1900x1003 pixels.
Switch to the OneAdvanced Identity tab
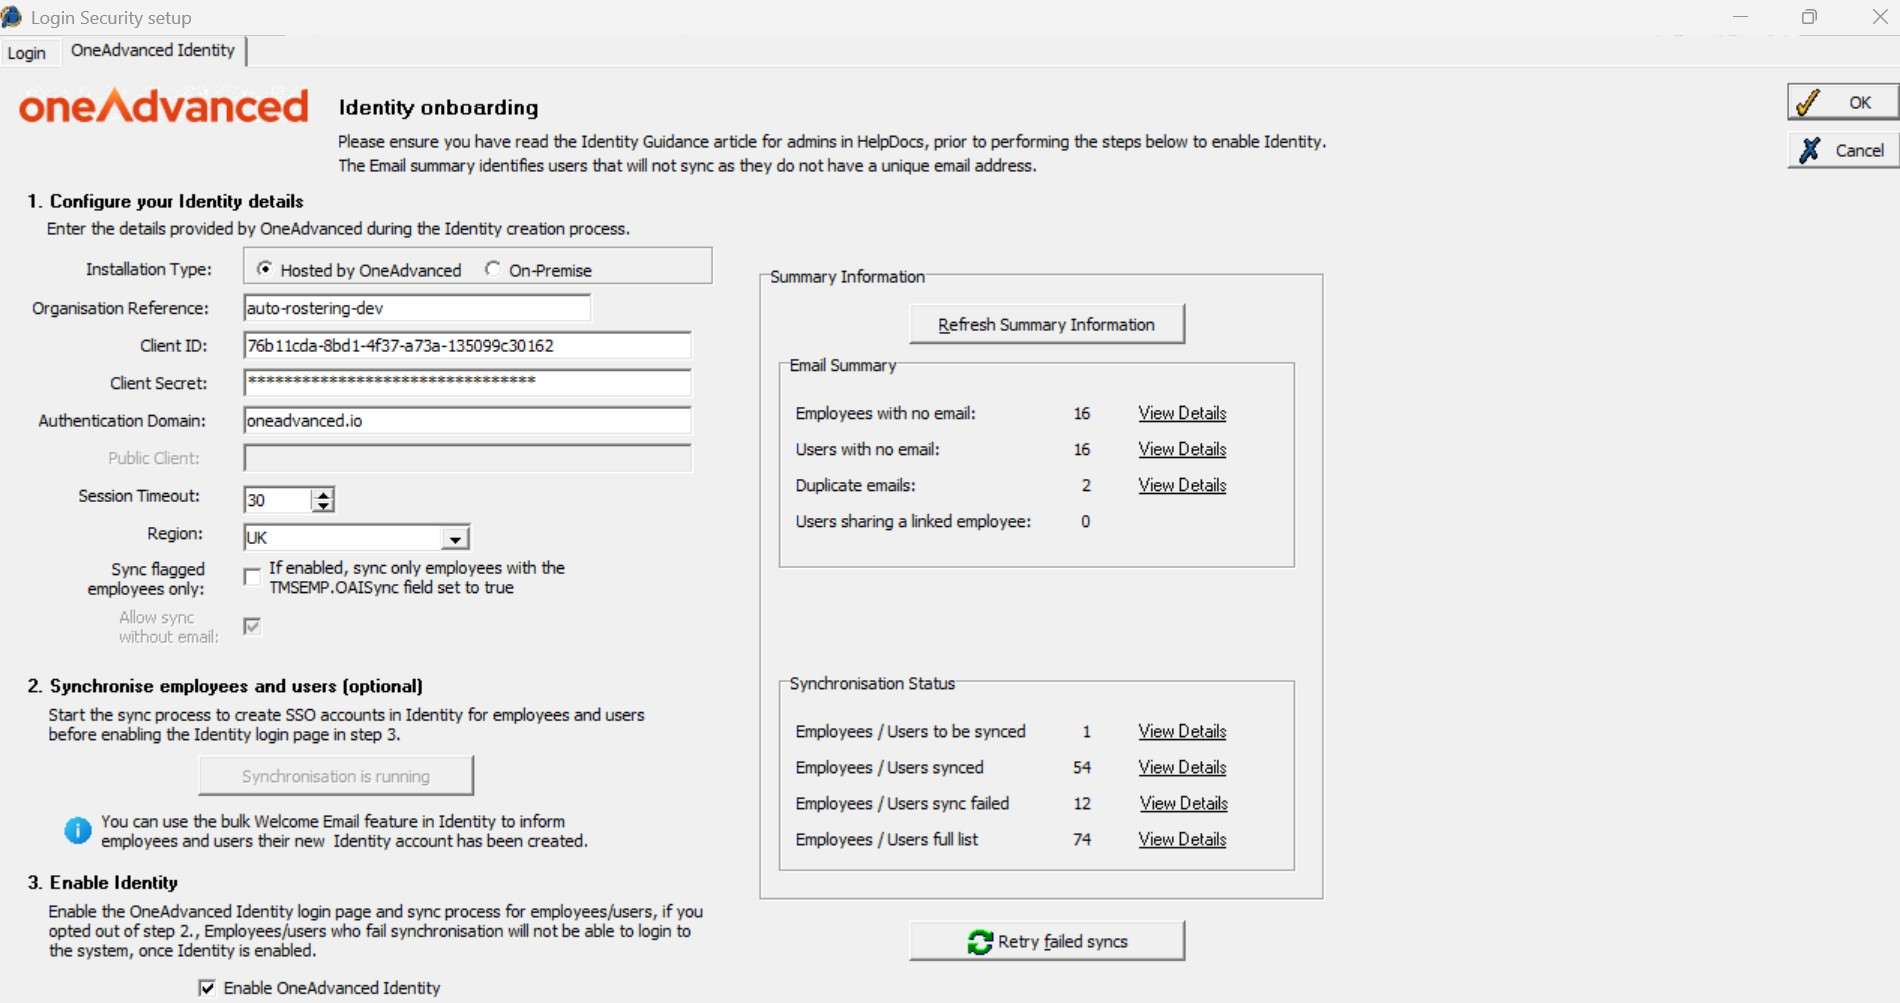pos(153,50)
